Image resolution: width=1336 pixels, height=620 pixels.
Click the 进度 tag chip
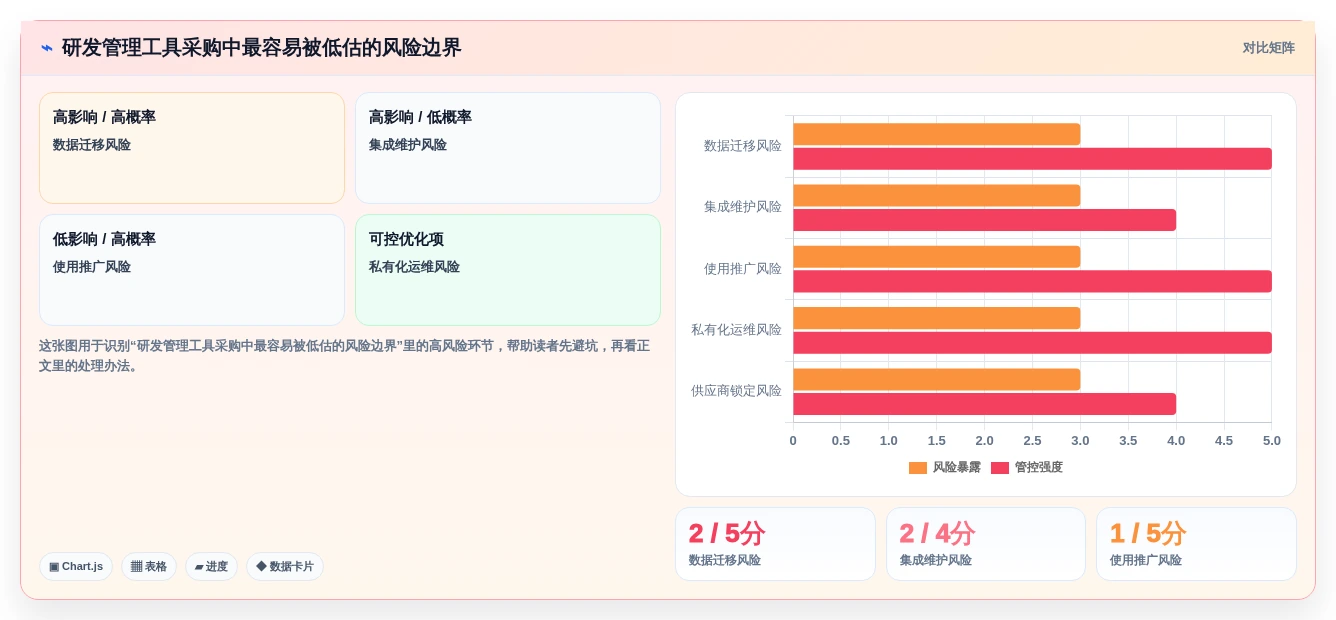click(211, 566)
